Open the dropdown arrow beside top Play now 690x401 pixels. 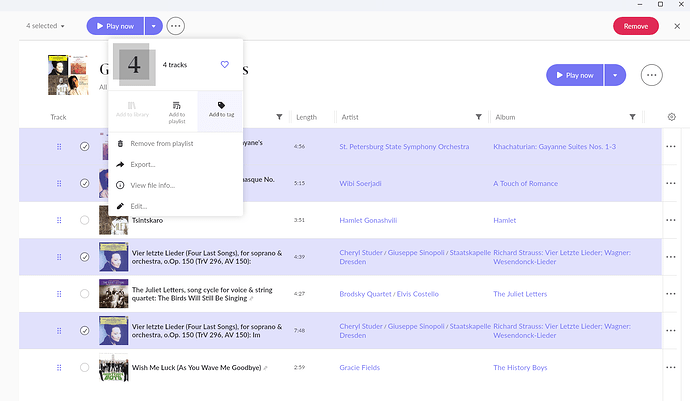pos(152,25)
